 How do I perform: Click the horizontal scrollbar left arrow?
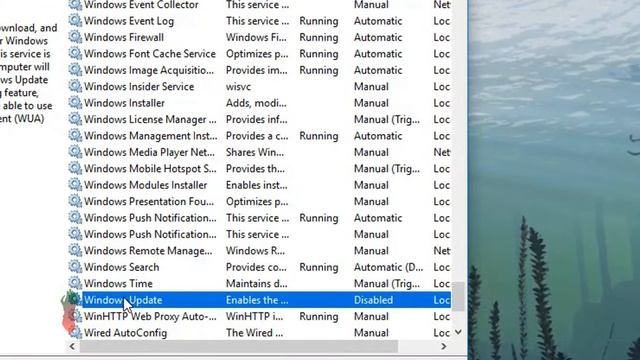72,346
